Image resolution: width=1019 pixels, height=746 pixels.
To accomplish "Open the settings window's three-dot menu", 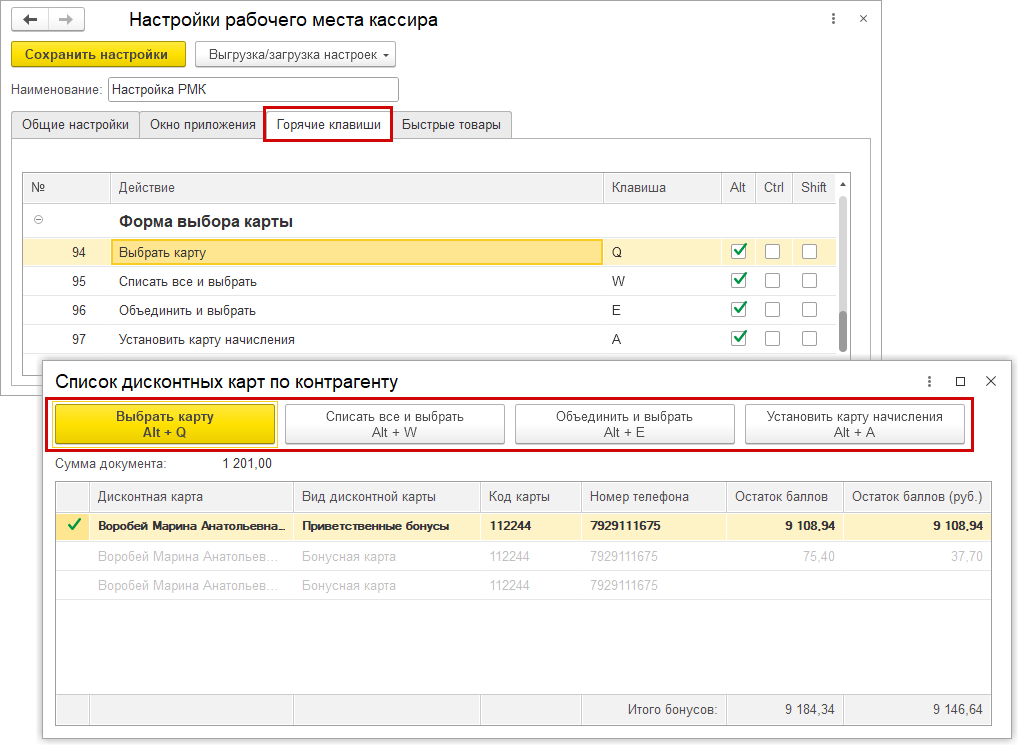I will 834,19.
